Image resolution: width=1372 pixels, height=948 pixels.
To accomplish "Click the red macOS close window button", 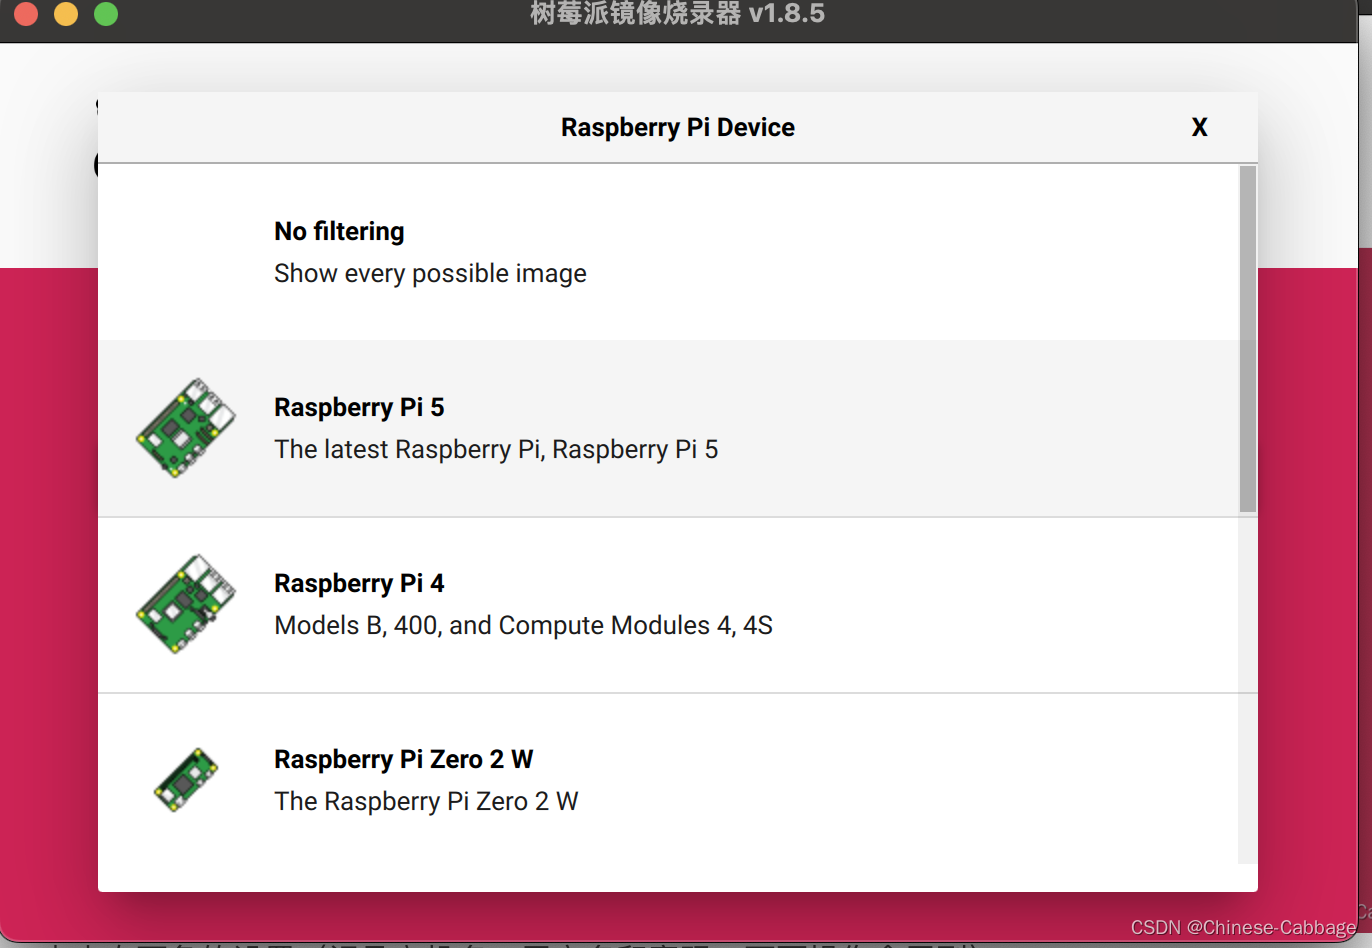I will click(x=26, y=13).
